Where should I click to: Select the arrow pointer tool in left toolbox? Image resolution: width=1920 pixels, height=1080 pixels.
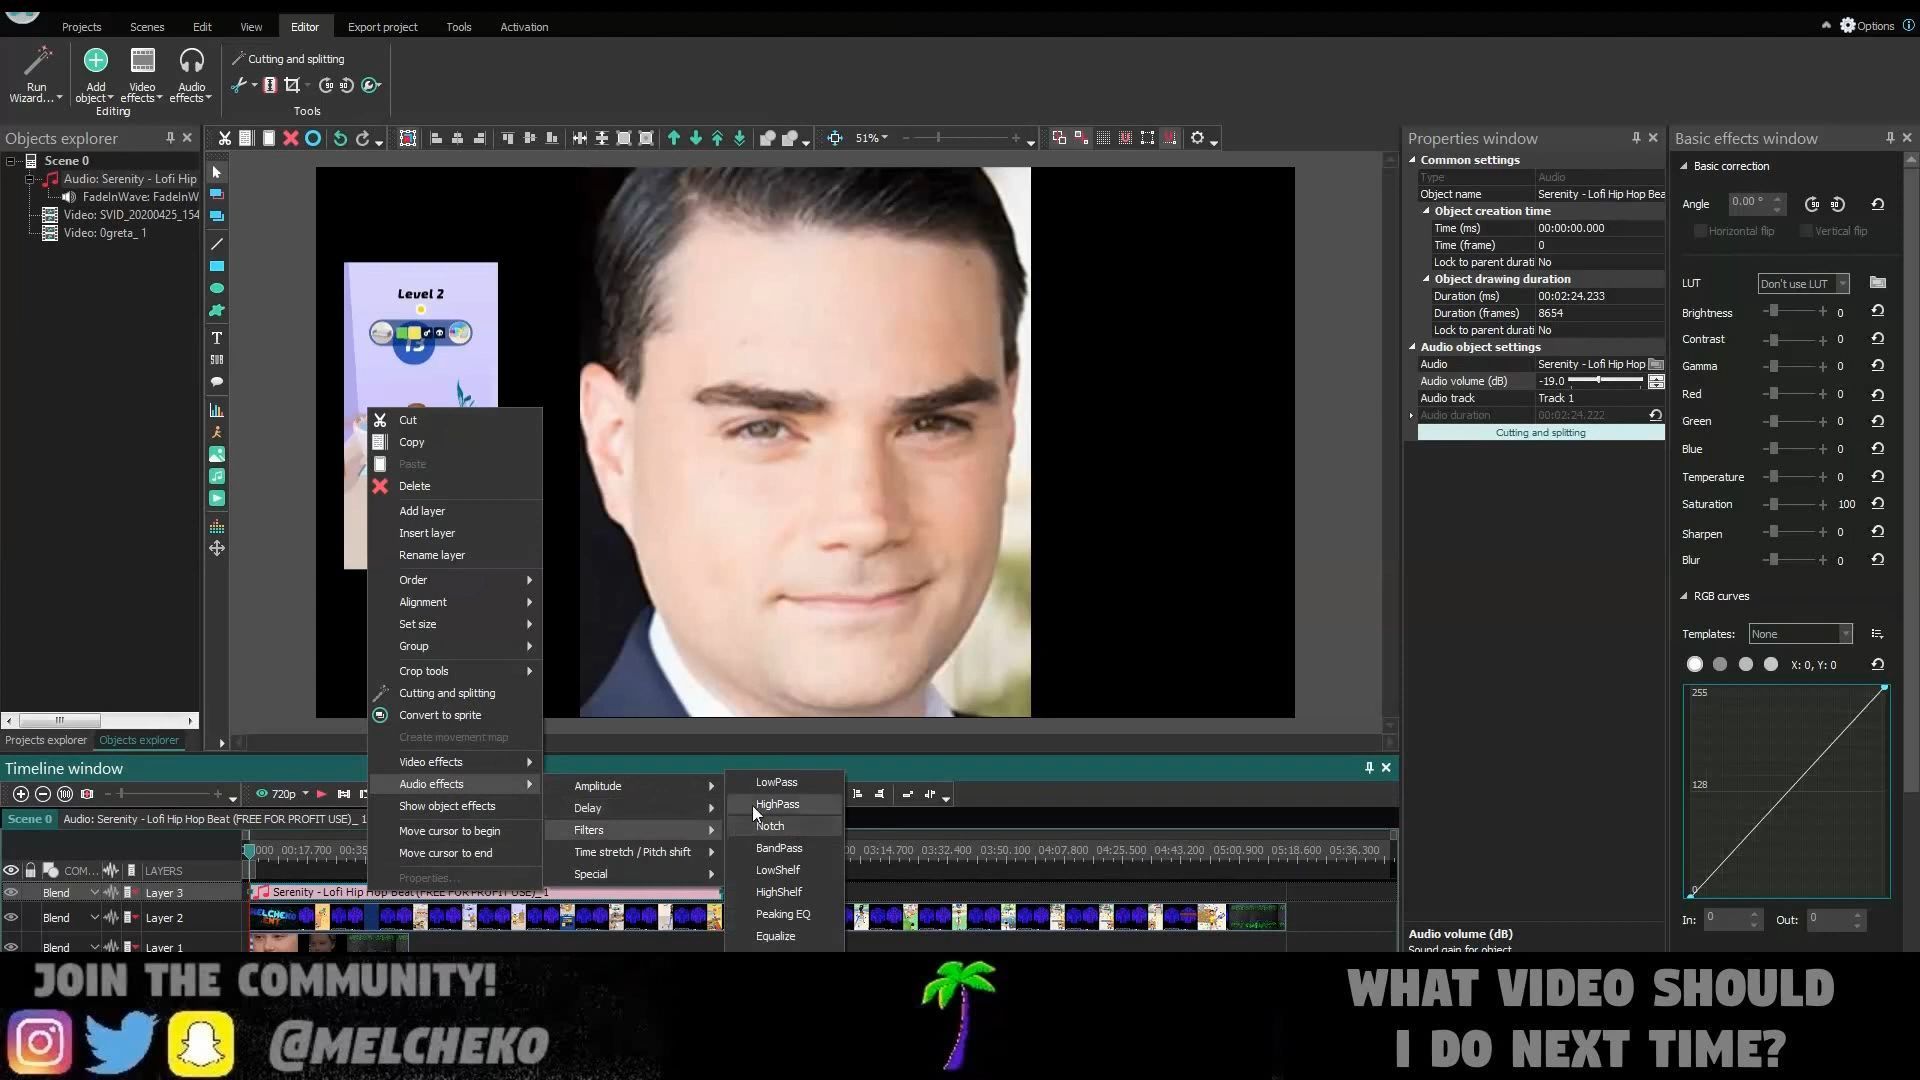point(216,173)
